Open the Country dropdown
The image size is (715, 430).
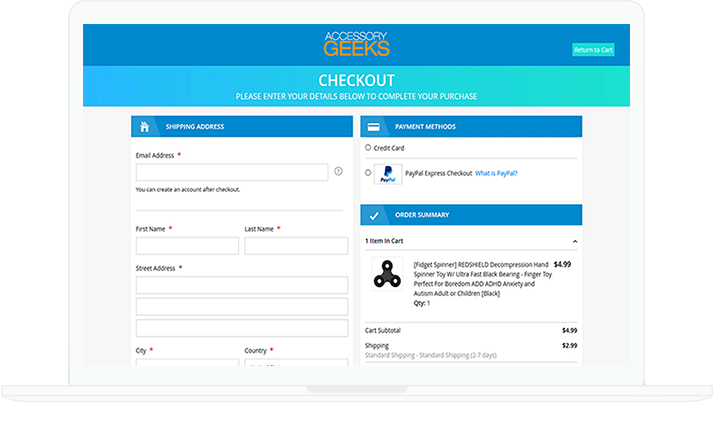pos(296,363)
